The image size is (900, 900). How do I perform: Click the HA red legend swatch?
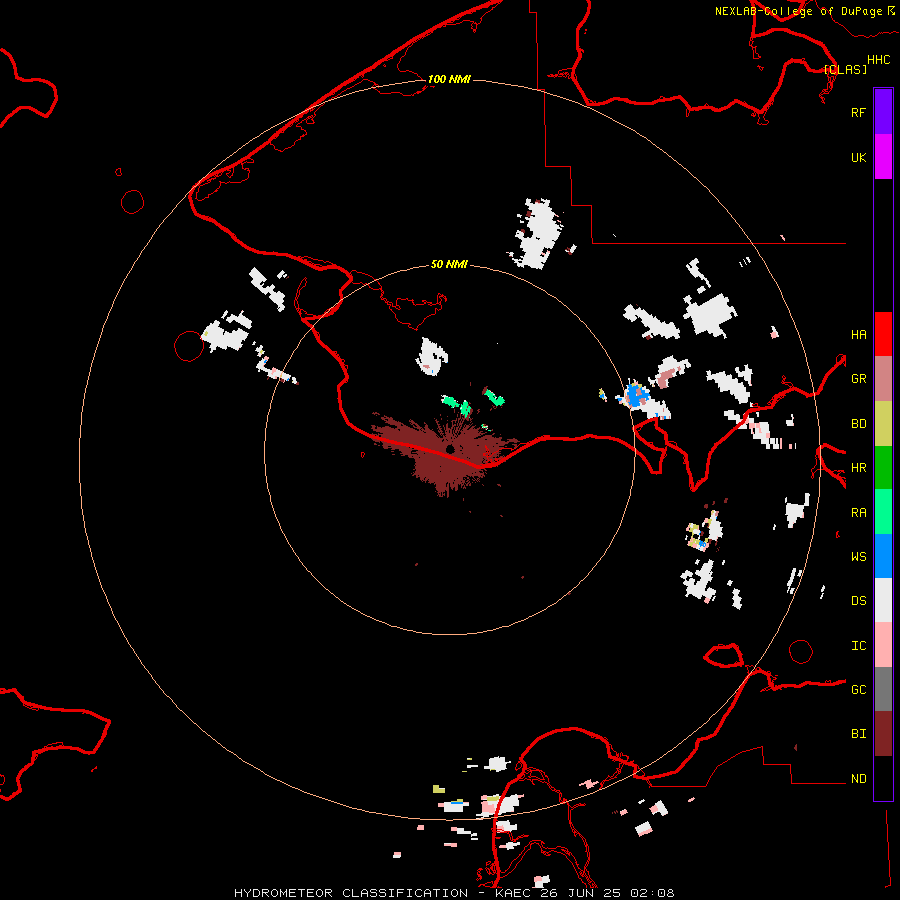click(x=883, y=334)
